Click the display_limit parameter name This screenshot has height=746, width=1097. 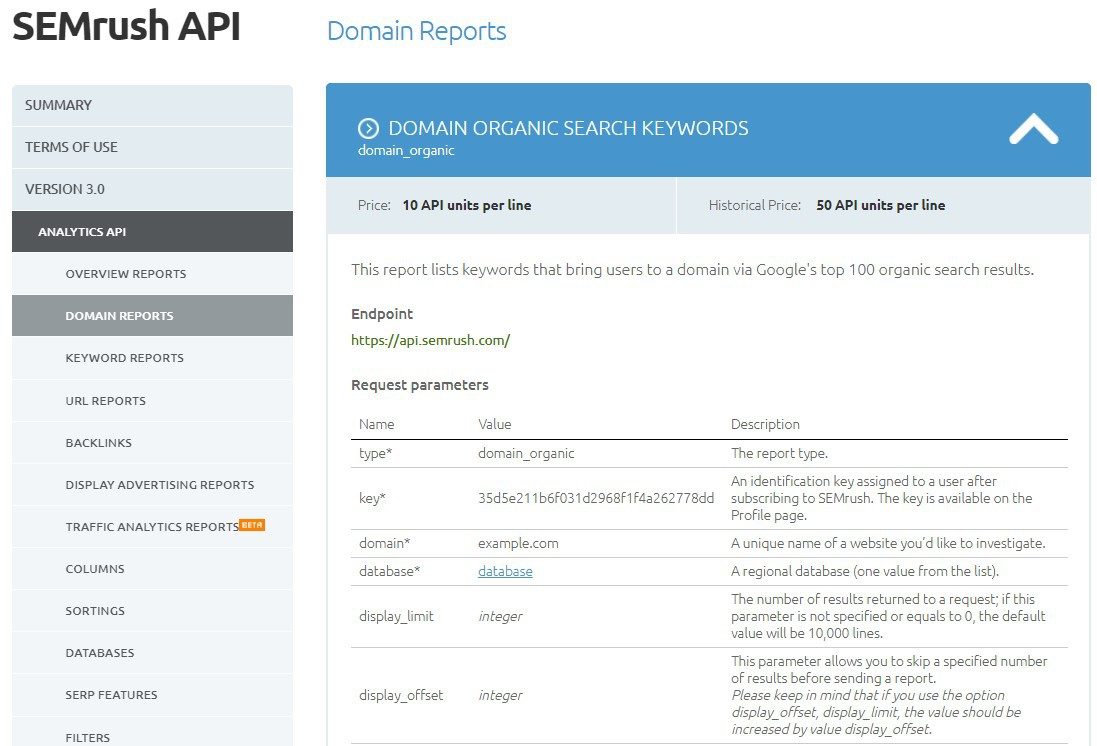396,616
